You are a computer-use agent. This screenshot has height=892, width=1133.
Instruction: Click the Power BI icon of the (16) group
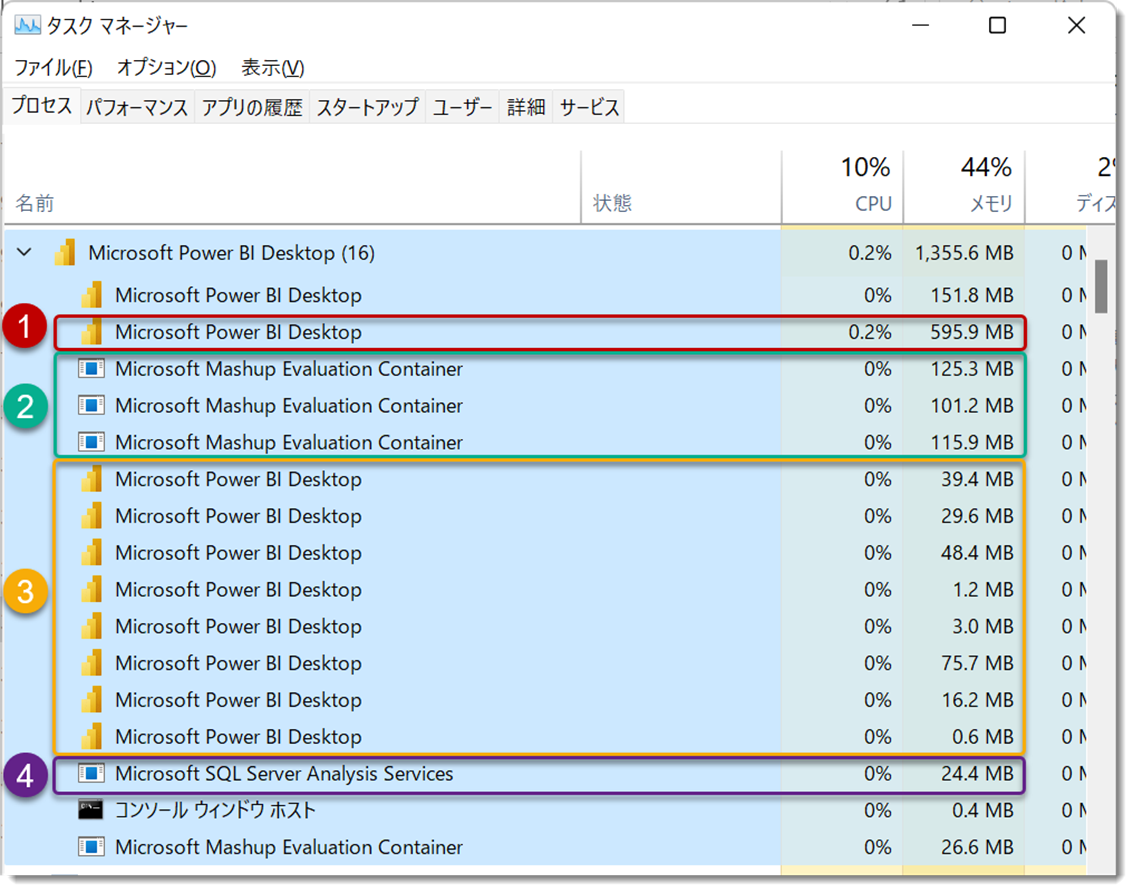(x=64, y=252)
